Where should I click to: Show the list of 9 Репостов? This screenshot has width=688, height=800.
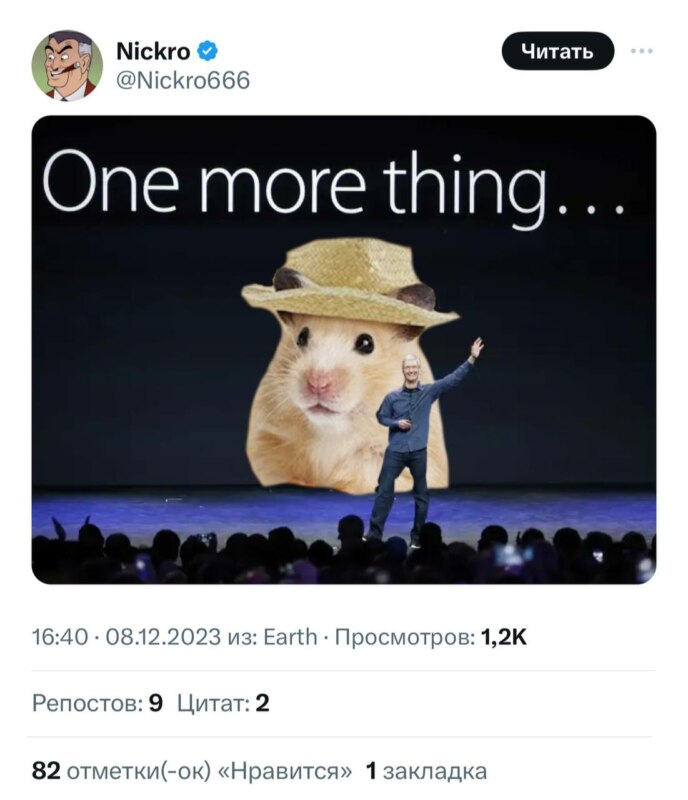(97, 703)
